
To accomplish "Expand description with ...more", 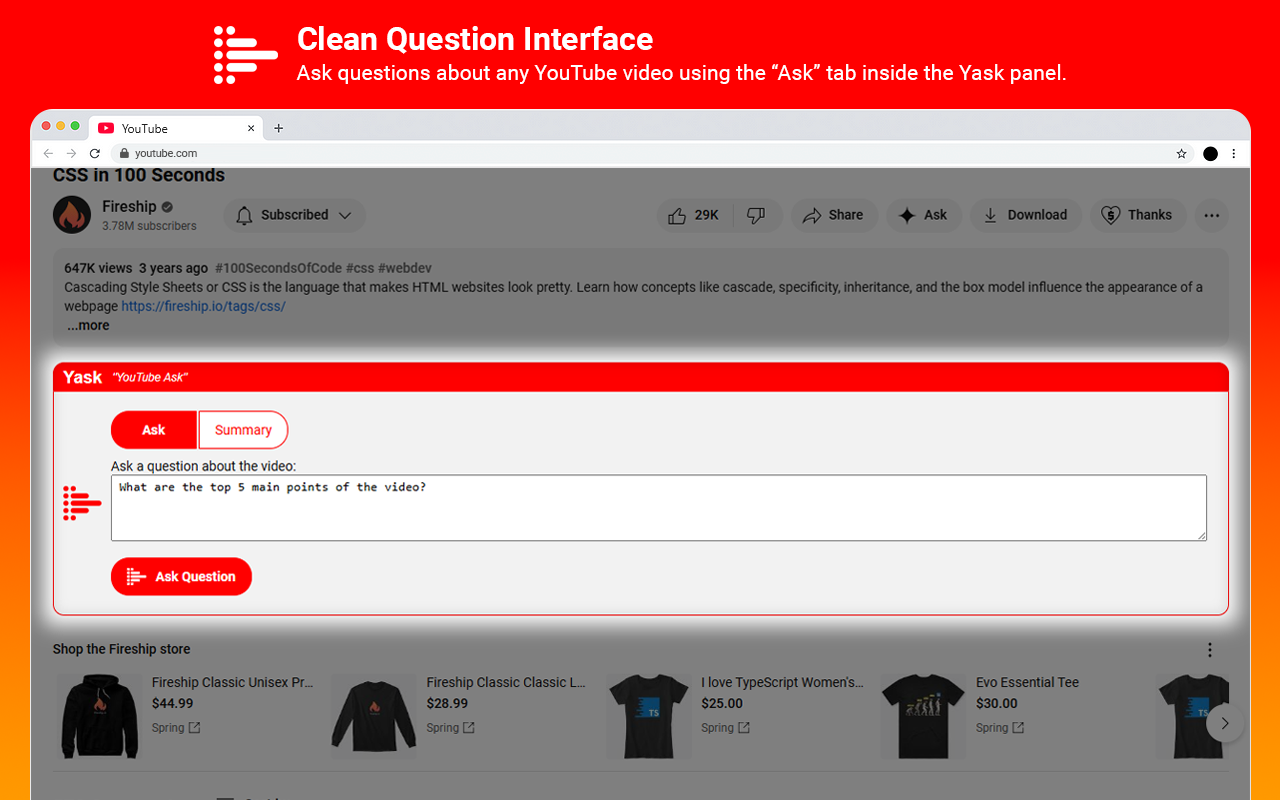I will click(88, 325).
